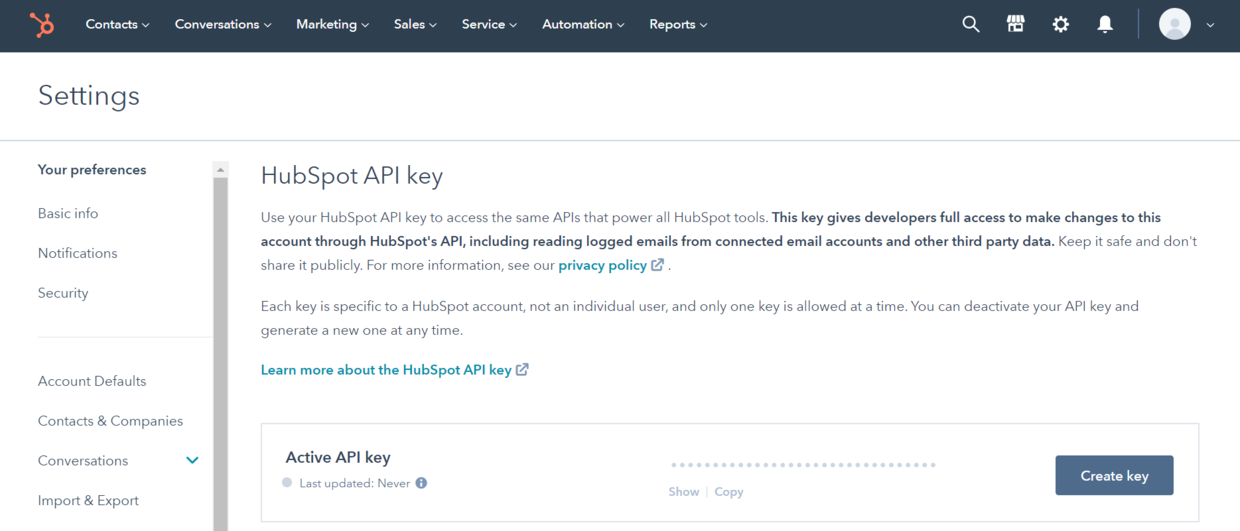Open the Reports menu
This screenshot has width=1240, height=531.
pos(678,24)
